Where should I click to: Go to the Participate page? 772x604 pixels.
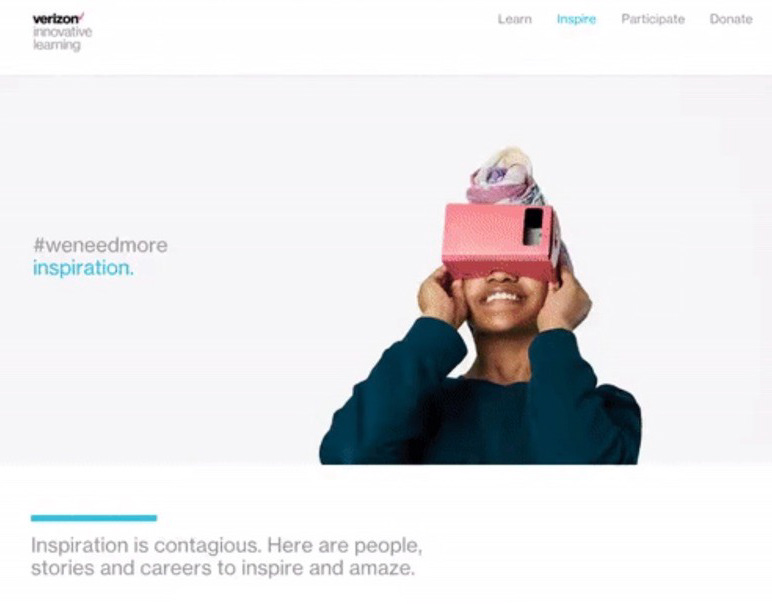(653, 19)
